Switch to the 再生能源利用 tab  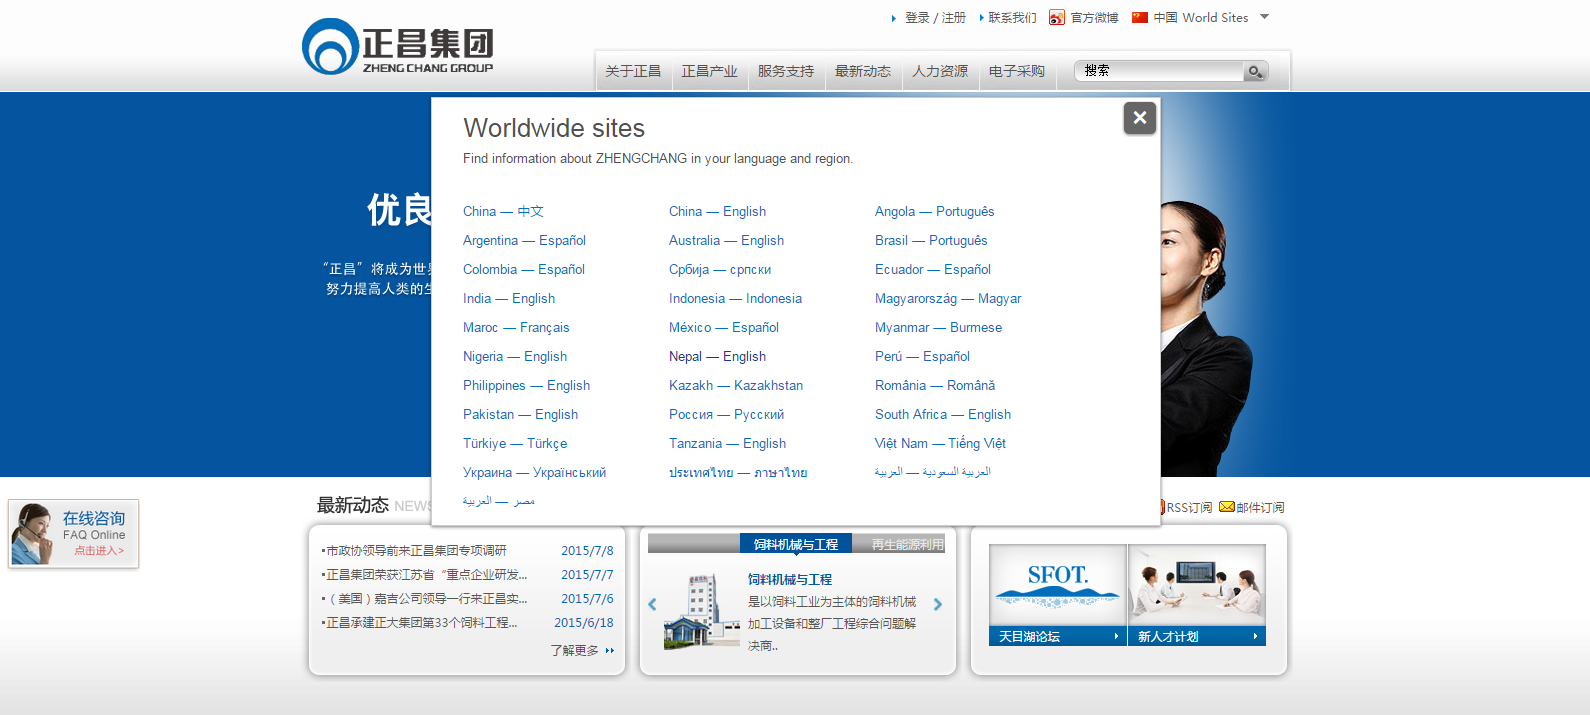click(906, 544)
